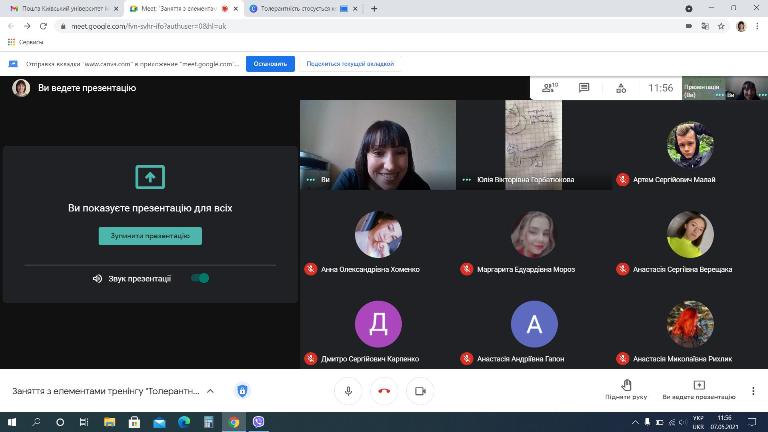Image resolution: width=768 pixels, height=432 pixels.
Task: Click muted mic icon of Анастасія Миколаївна Рихлик
Action: coord(623,359)
